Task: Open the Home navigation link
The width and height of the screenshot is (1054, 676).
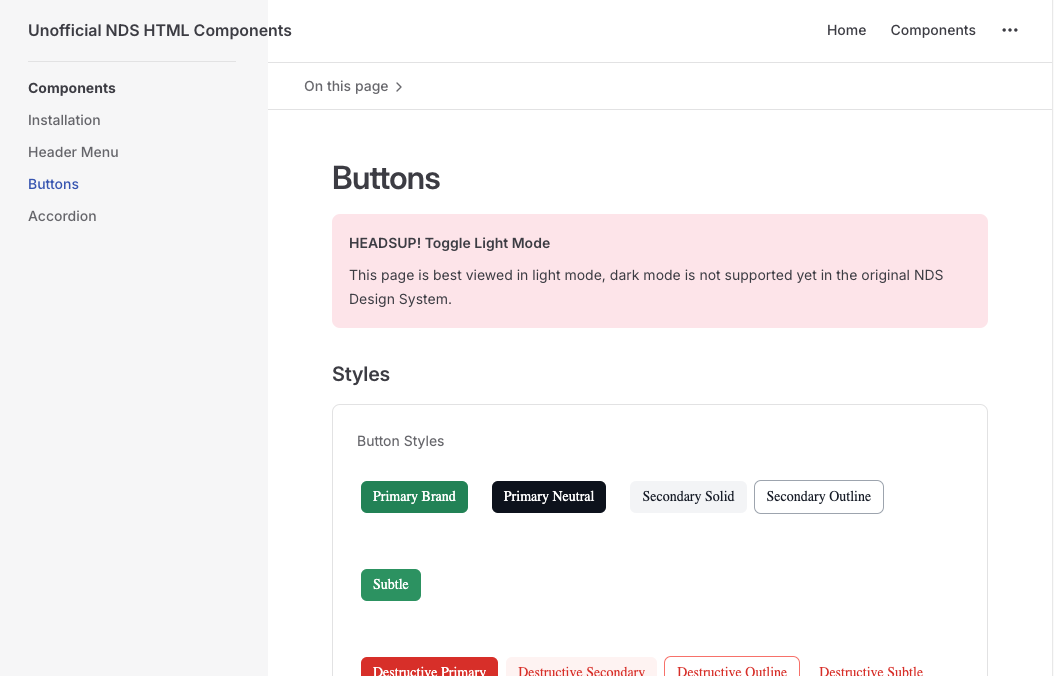Action: coord(846,30)
